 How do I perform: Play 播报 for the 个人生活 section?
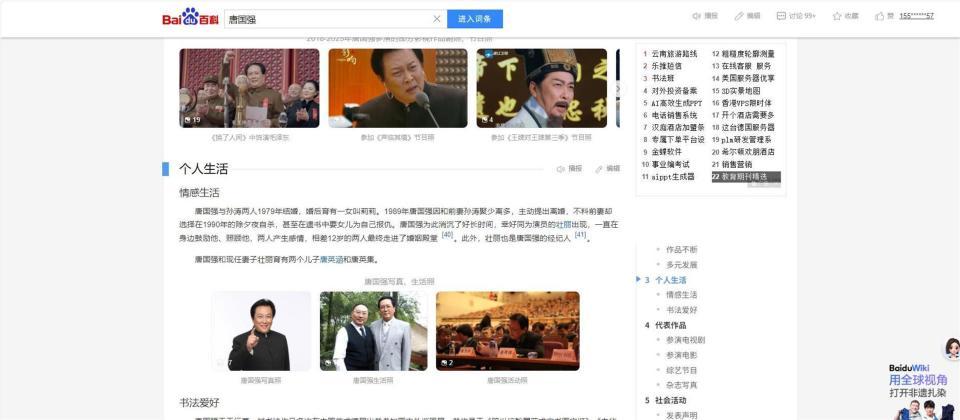569,168
